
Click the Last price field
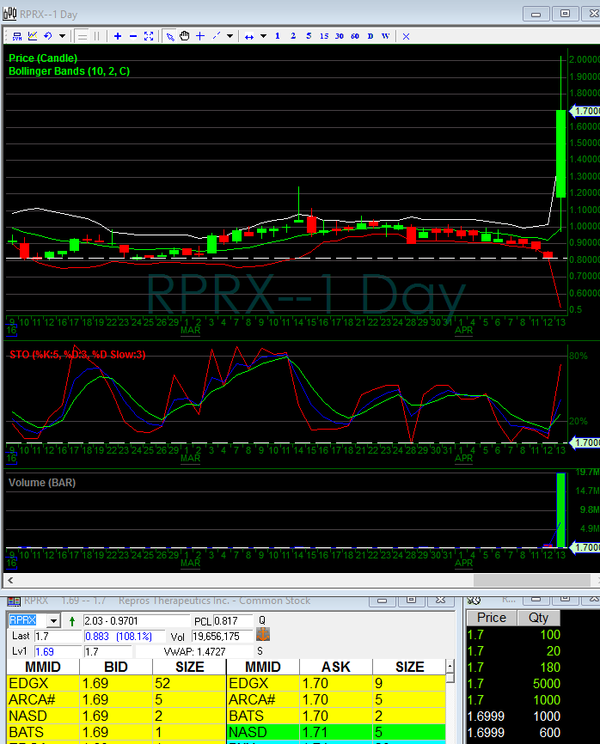57,636
